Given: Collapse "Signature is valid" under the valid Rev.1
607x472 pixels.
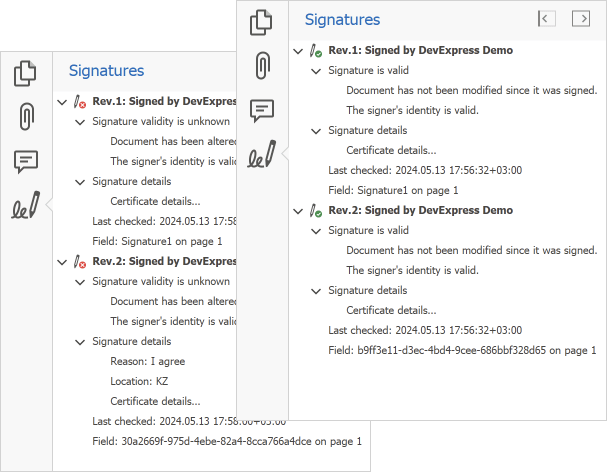Looking at the screenshot, I should tap(317, 71).
